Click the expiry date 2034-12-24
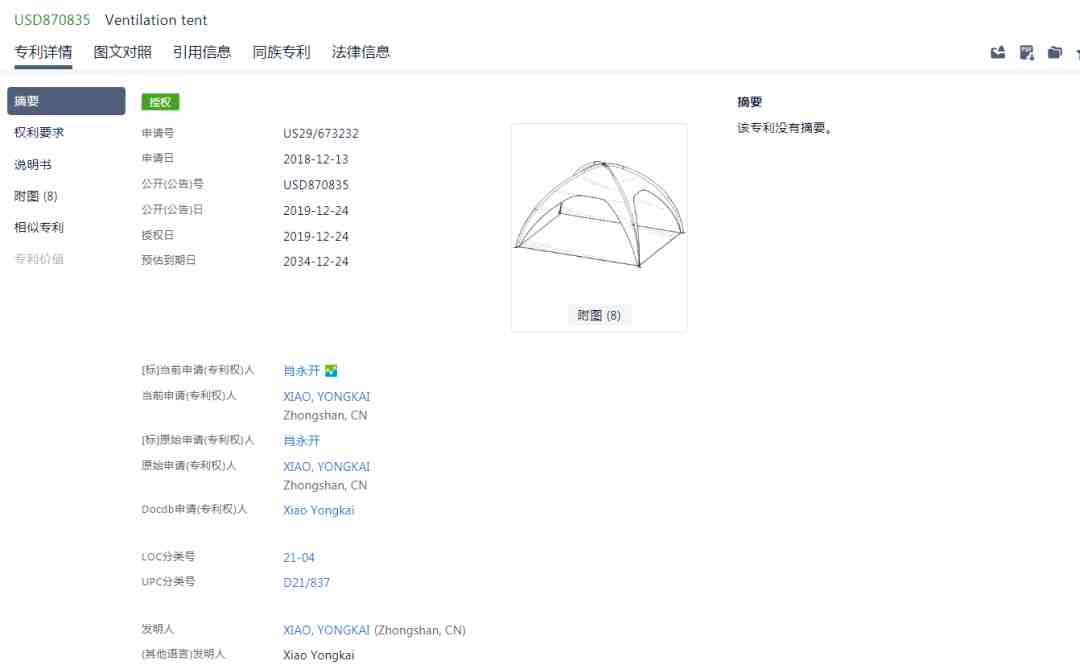The image size is (1080, 665). [x=315, y=262]
